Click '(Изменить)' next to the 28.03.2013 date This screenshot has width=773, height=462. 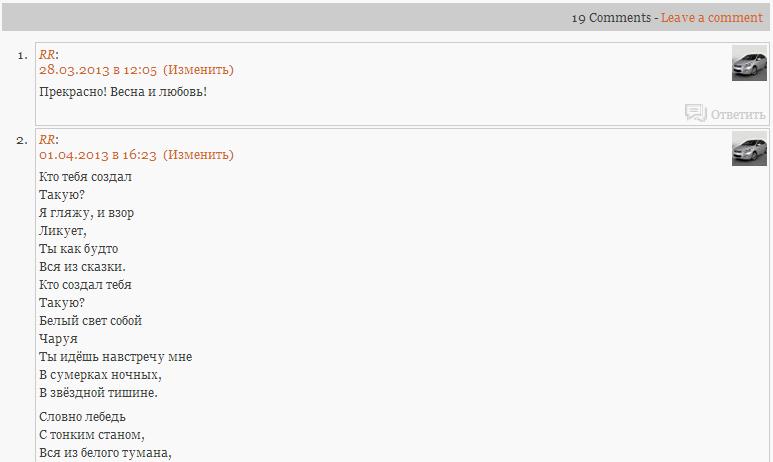(x=198, y=70)
